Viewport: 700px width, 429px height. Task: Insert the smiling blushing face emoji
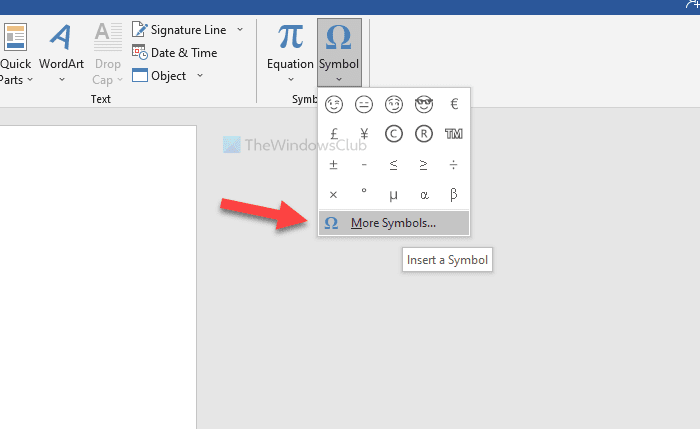(394, 104)
